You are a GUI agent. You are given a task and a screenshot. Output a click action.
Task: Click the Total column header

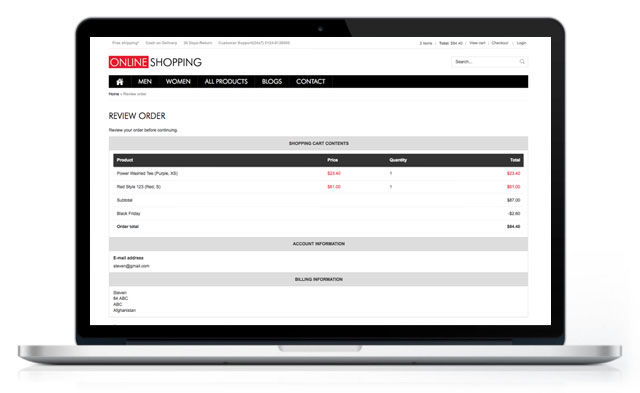515,160
